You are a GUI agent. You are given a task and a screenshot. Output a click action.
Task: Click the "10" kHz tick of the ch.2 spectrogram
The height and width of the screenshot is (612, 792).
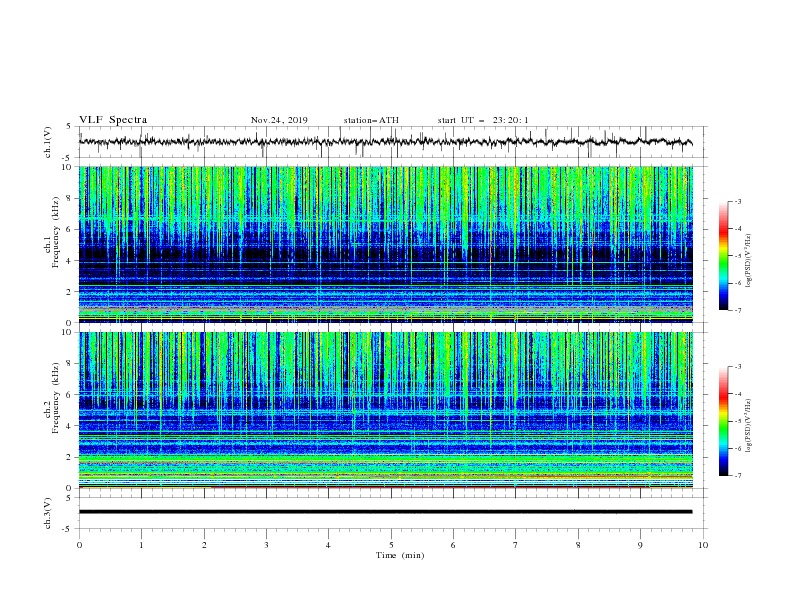pos(68,332)
